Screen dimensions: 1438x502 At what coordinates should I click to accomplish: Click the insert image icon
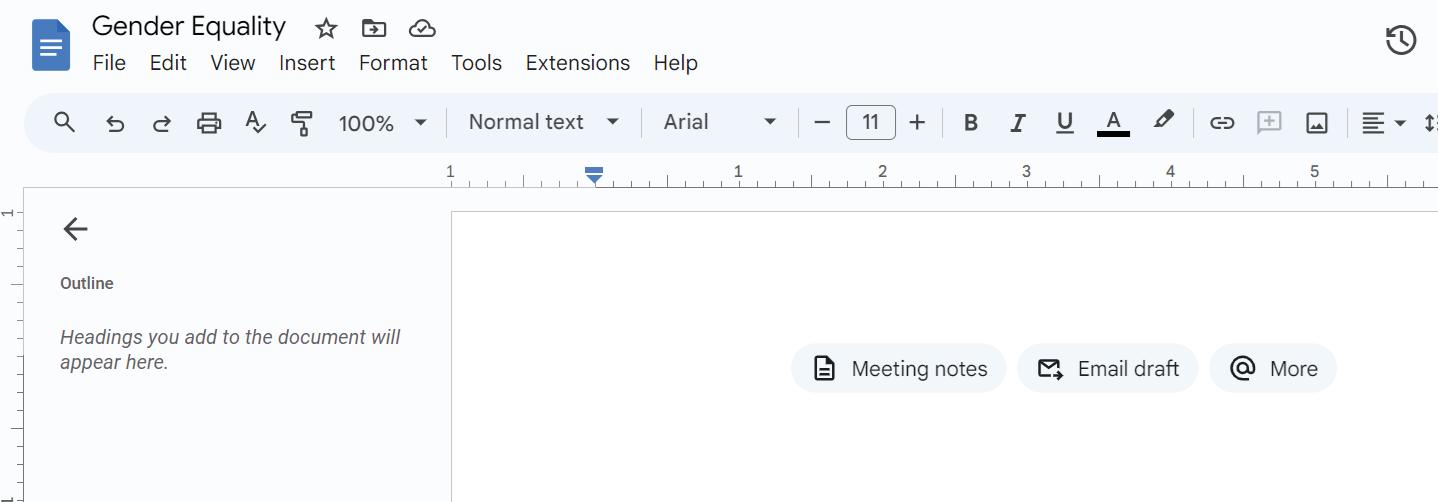[x=1317, y=123]
